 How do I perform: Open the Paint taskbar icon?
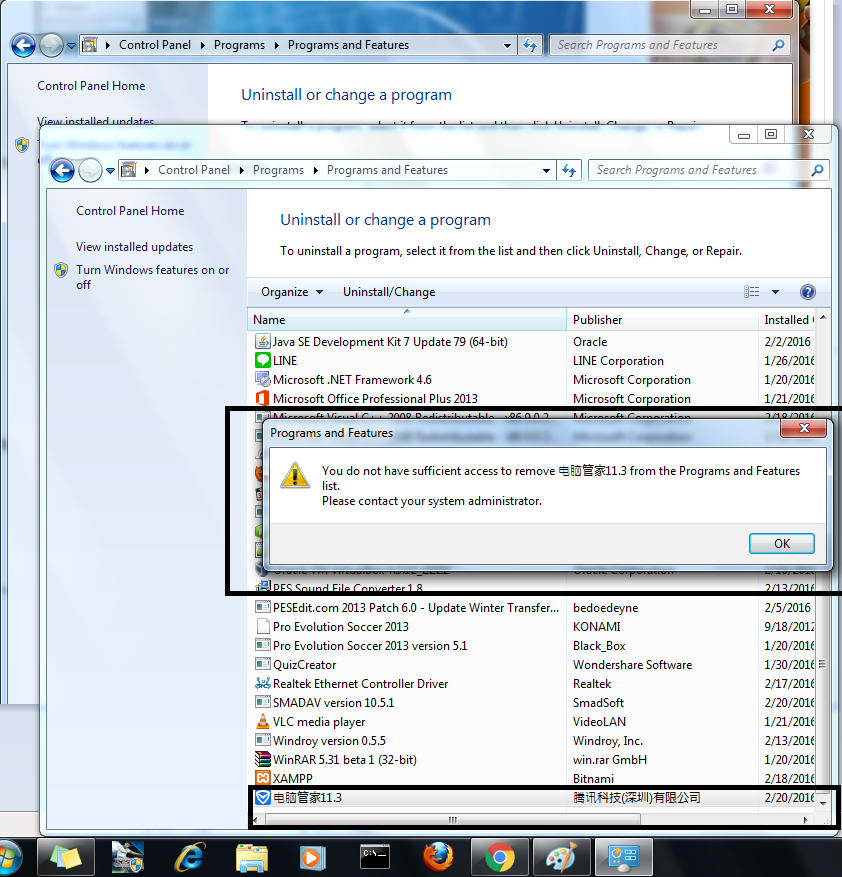point(561,857)
